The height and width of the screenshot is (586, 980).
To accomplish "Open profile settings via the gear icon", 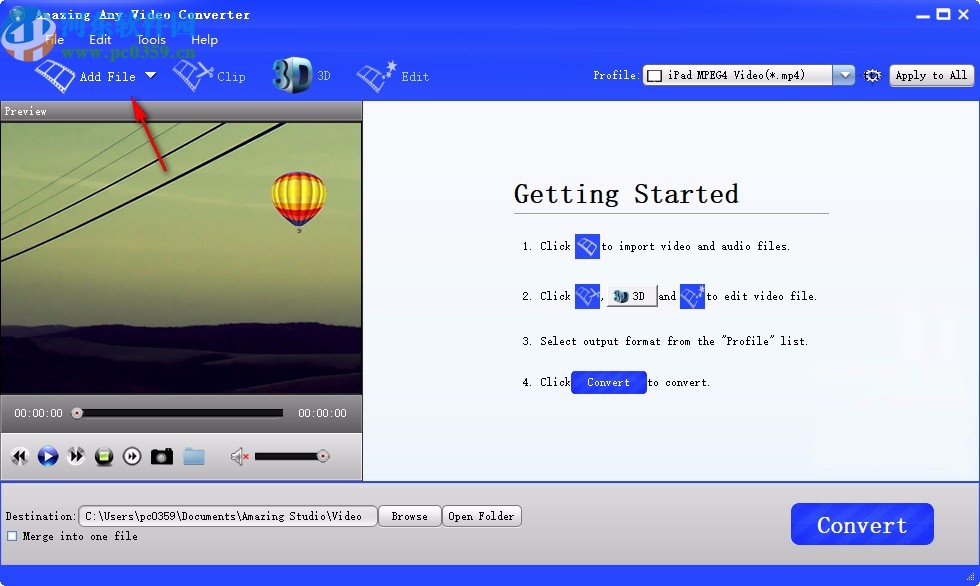I will pos(871,75).
